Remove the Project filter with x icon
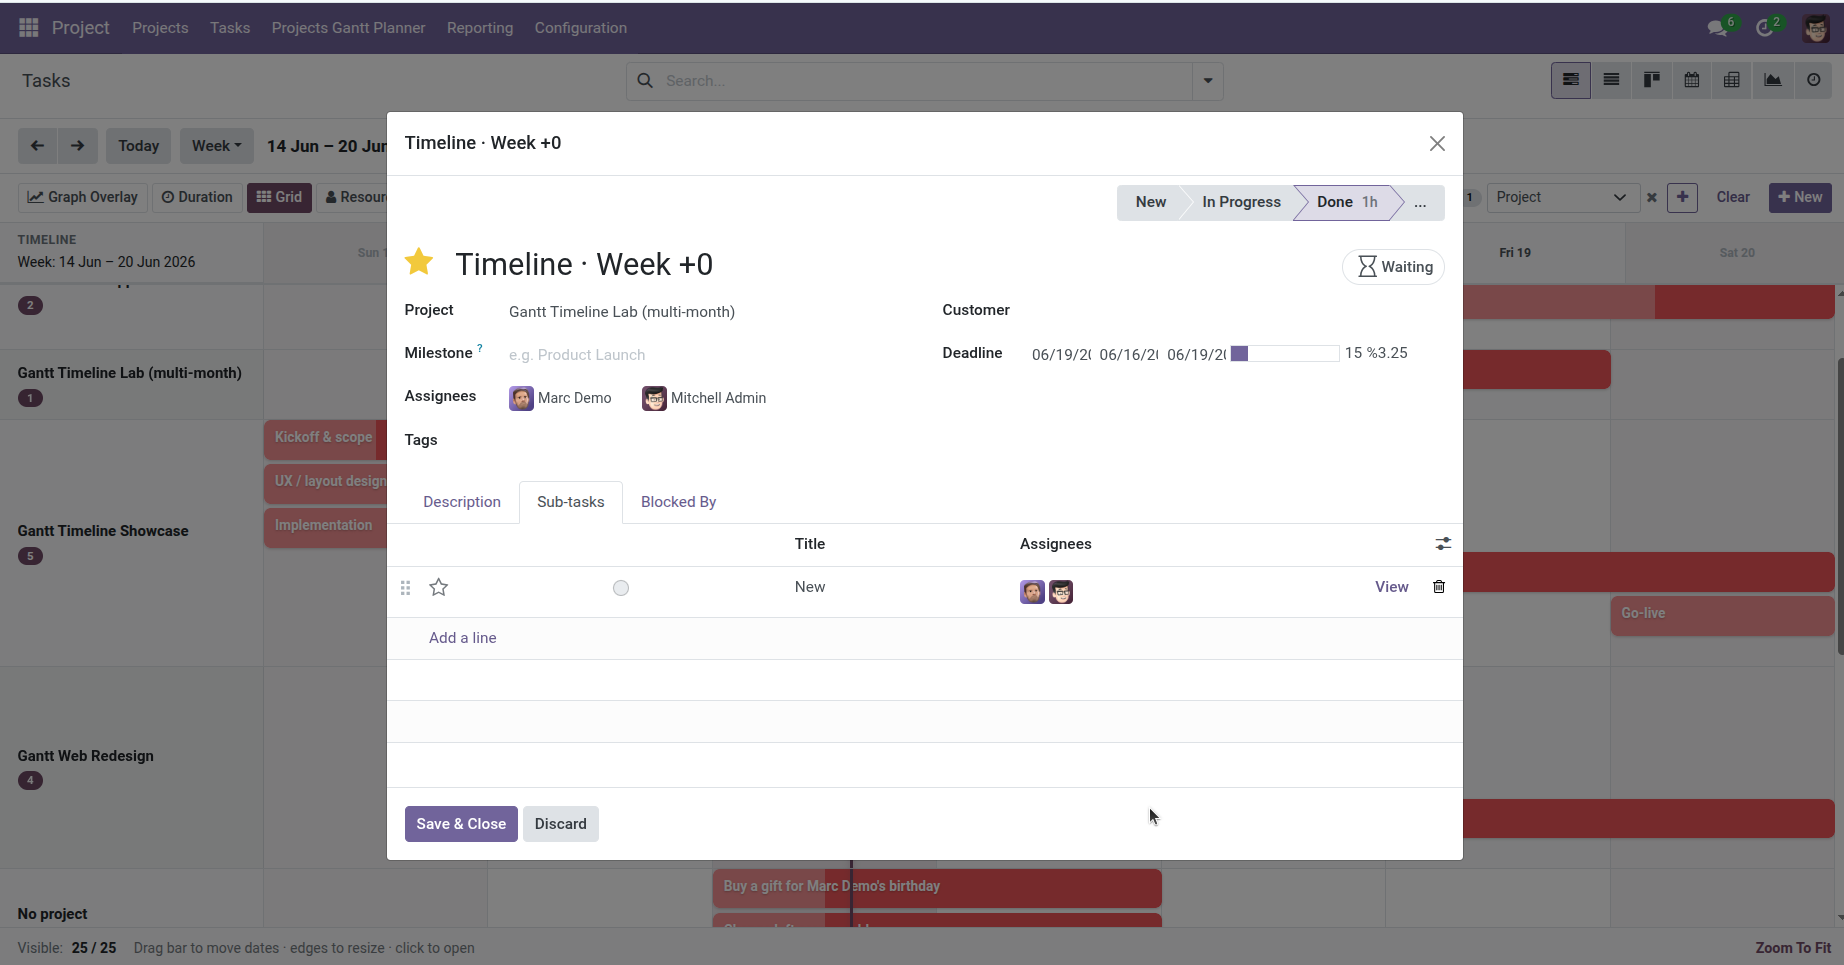This screenshot has width=1844, height=965. (x=1652, y=198)
